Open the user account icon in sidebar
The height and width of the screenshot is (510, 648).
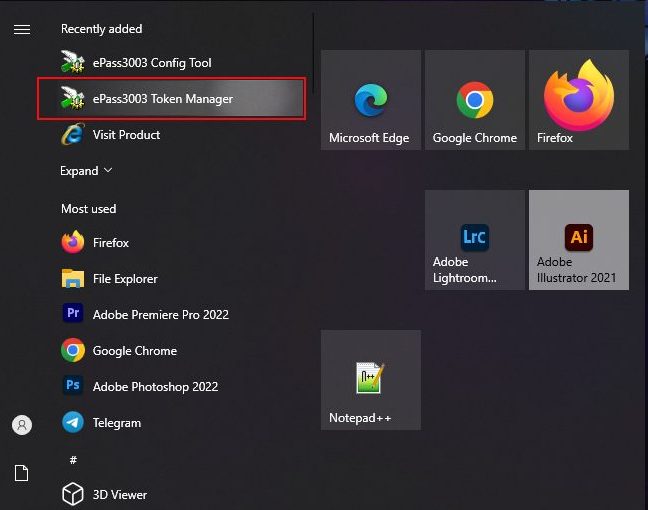(22, 425)
